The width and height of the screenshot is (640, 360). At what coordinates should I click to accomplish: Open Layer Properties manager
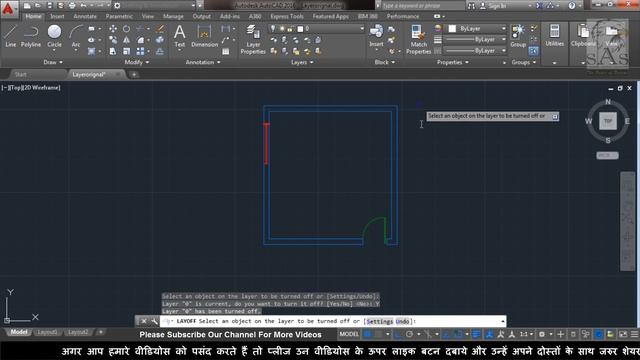[253, 39]
